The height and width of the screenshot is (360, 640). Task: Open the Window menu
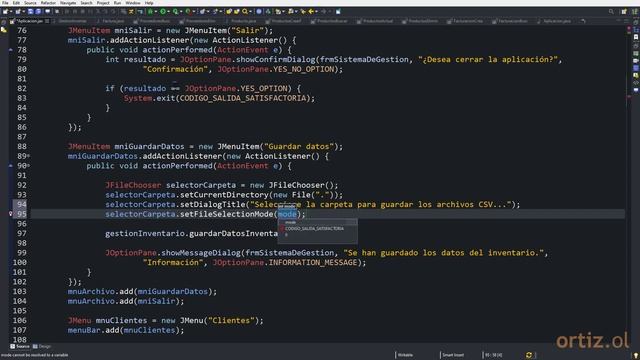133,3
